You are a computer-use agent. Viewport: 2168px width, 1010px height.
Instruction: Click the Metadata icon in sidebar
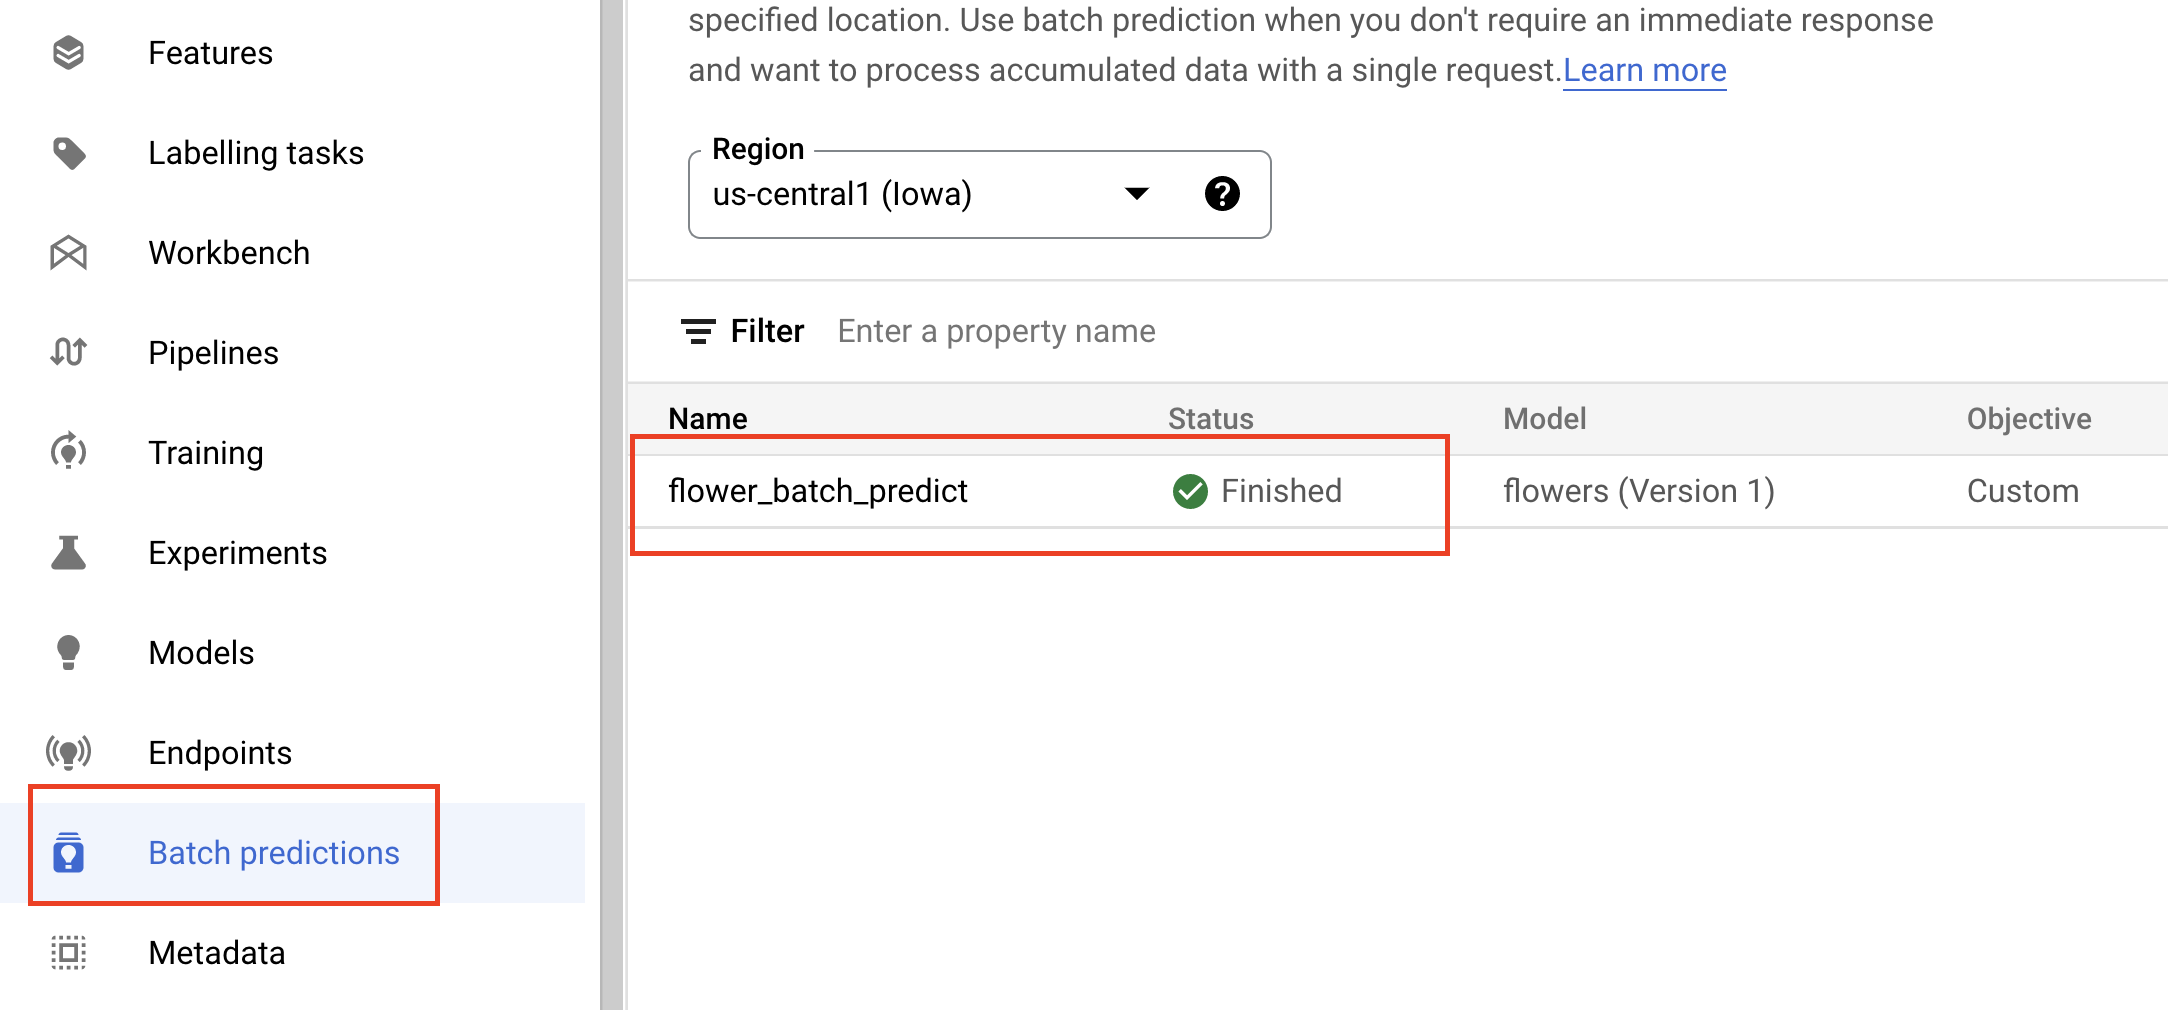(x=68, y=952)
